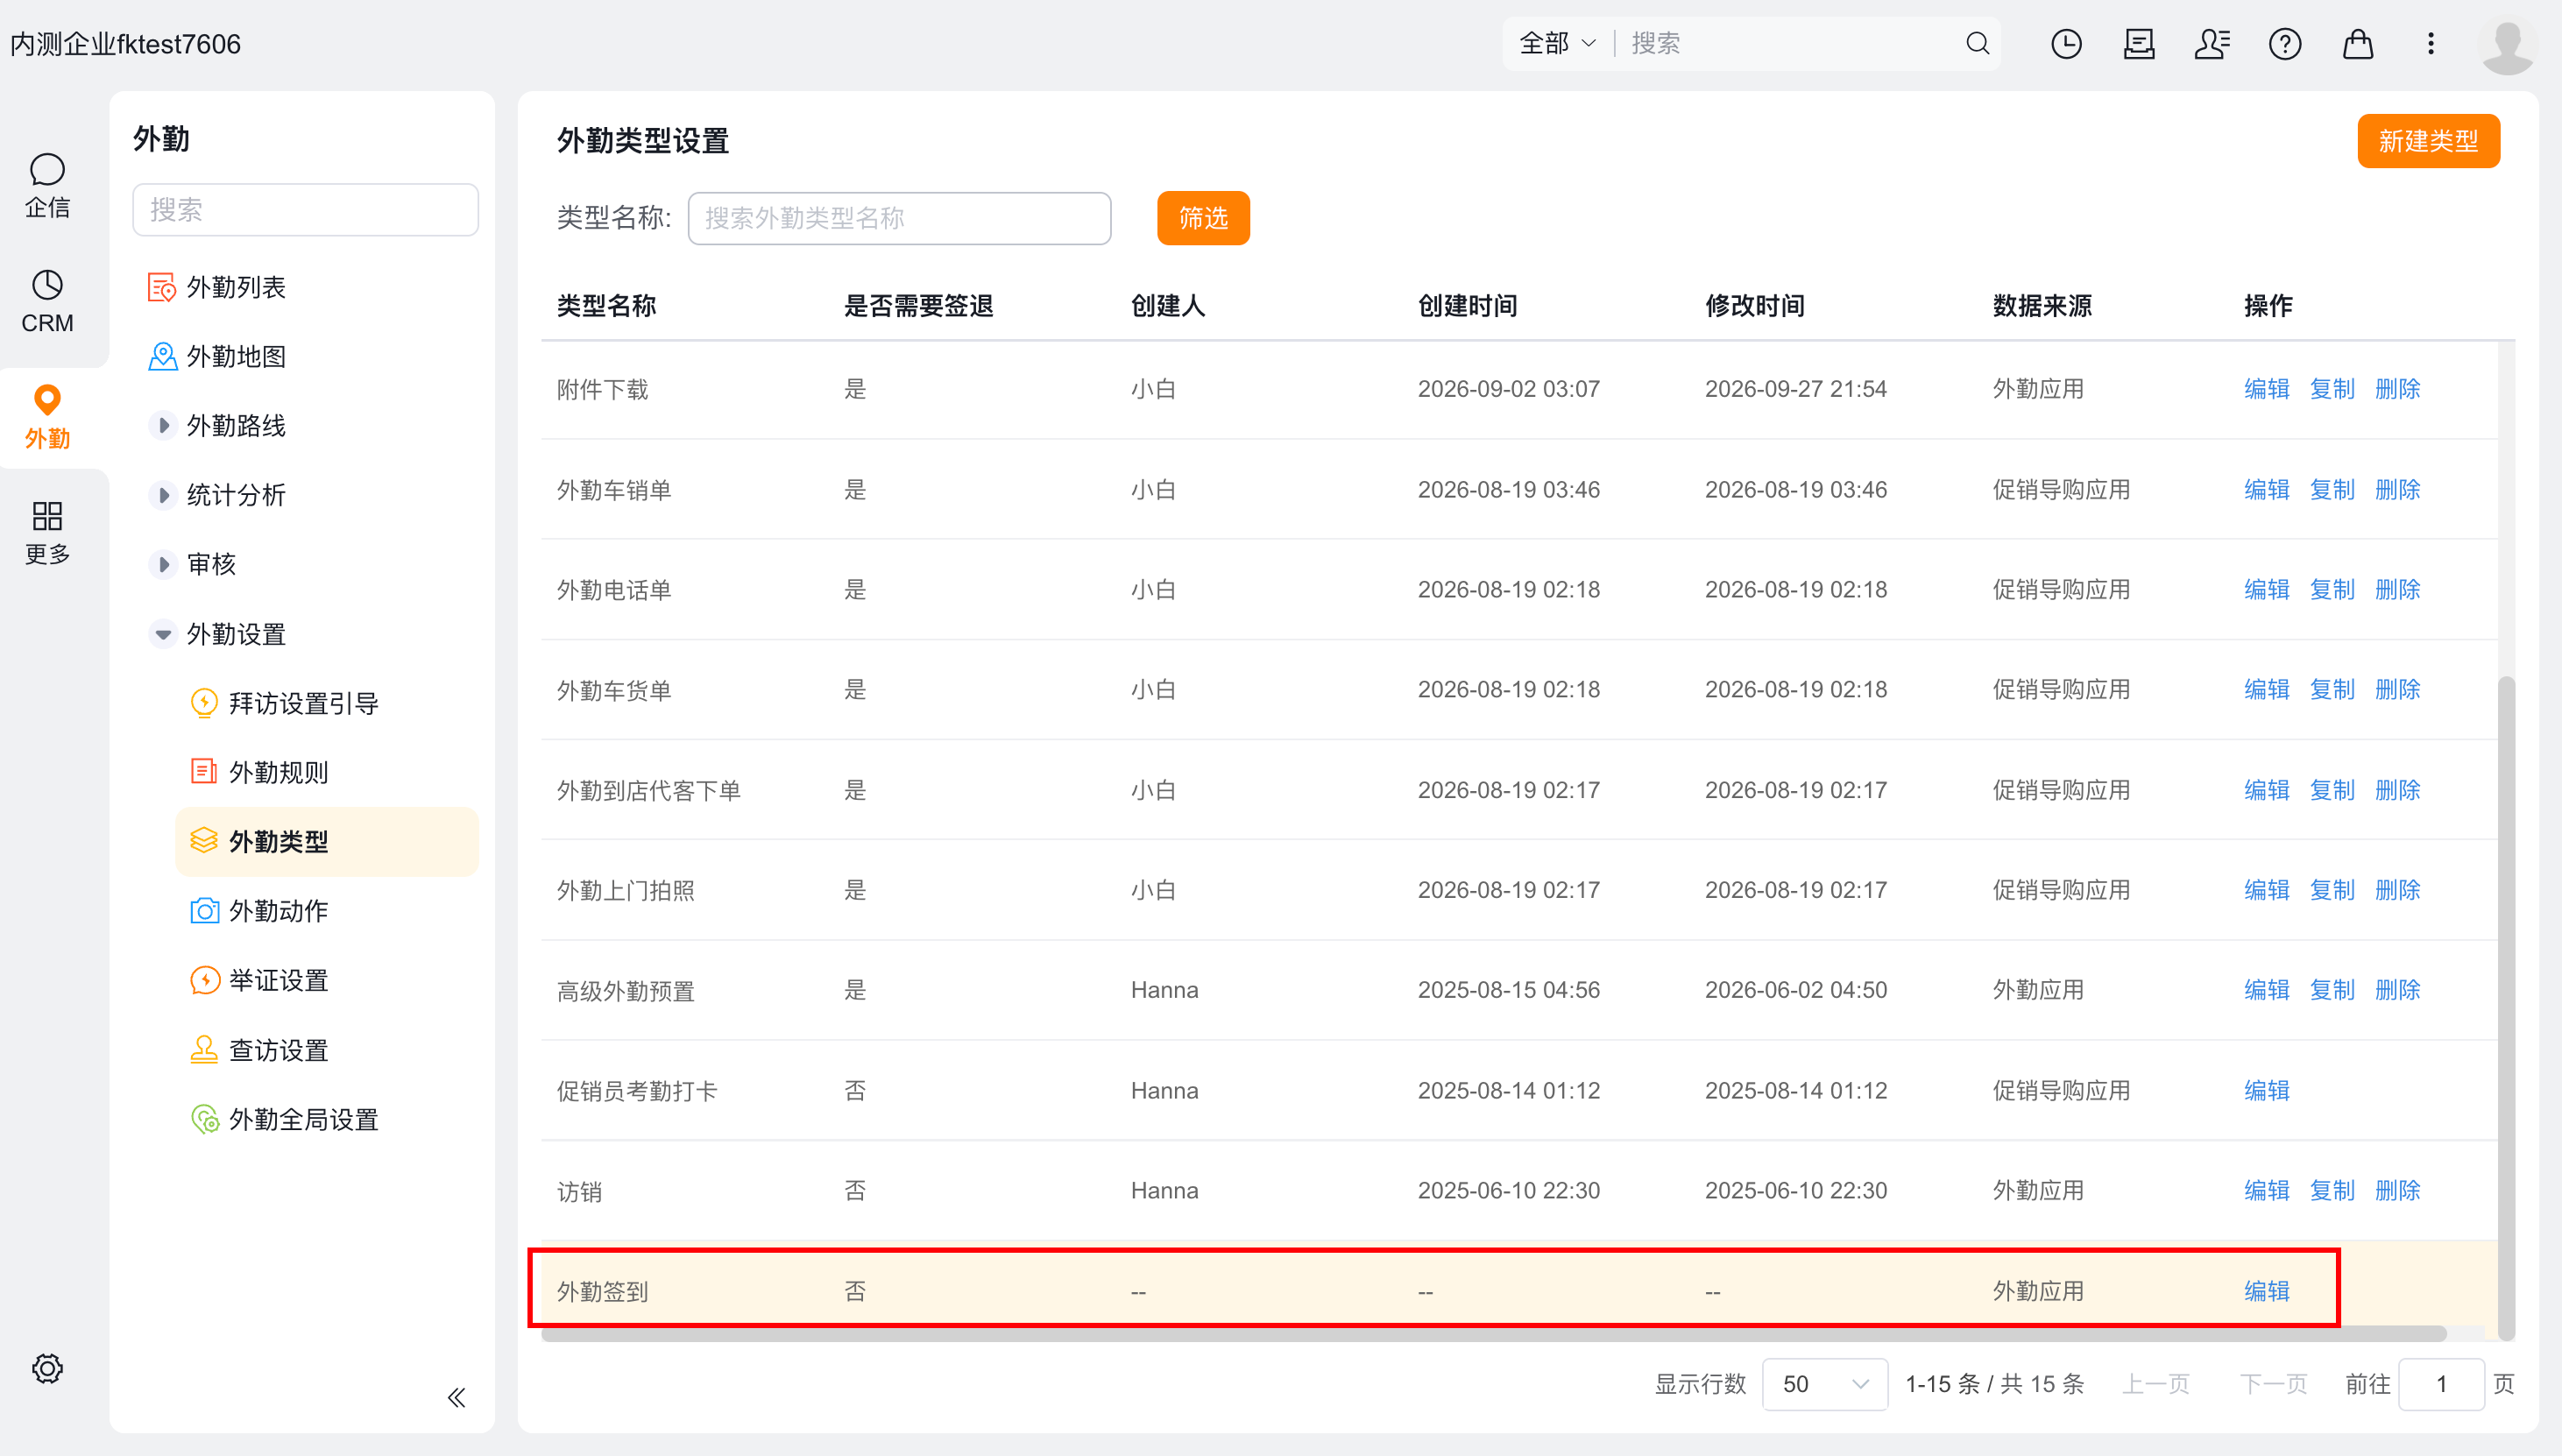Click 下一页 pagination link
This screenshot has width=2562, height=1456.
click(2273, 1384)
